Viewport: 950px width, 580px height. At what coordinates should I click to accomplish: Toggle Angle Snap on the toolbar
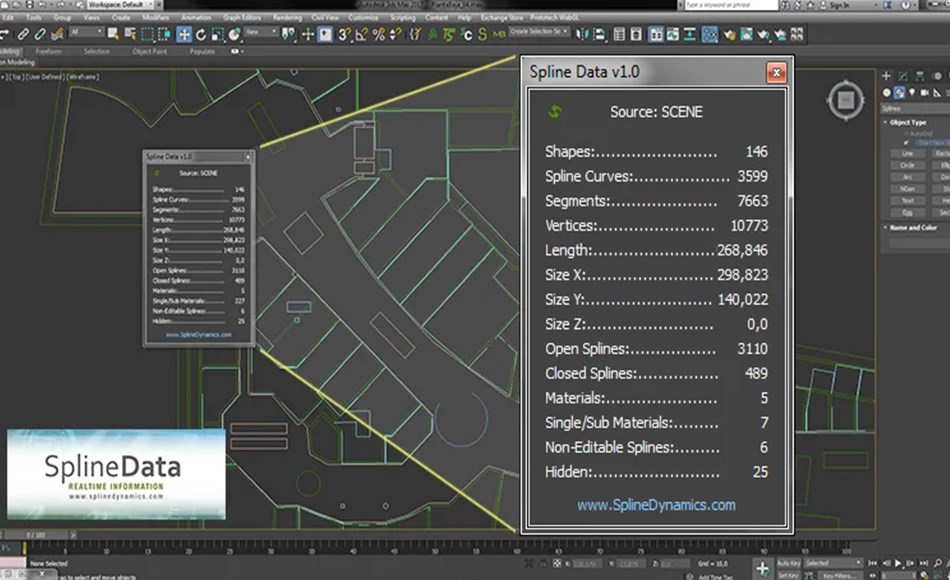point(359,36)
